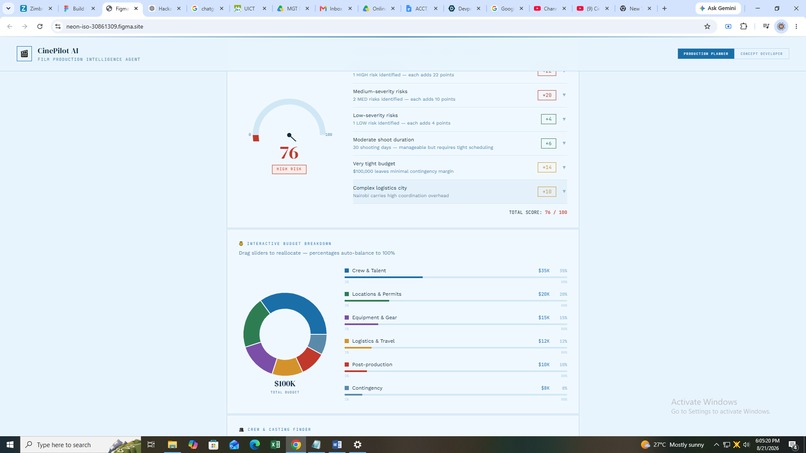Adjust the Crew & Talent budget slider
The width and height of the screenshot is (806, 453).
coord(456,277)
